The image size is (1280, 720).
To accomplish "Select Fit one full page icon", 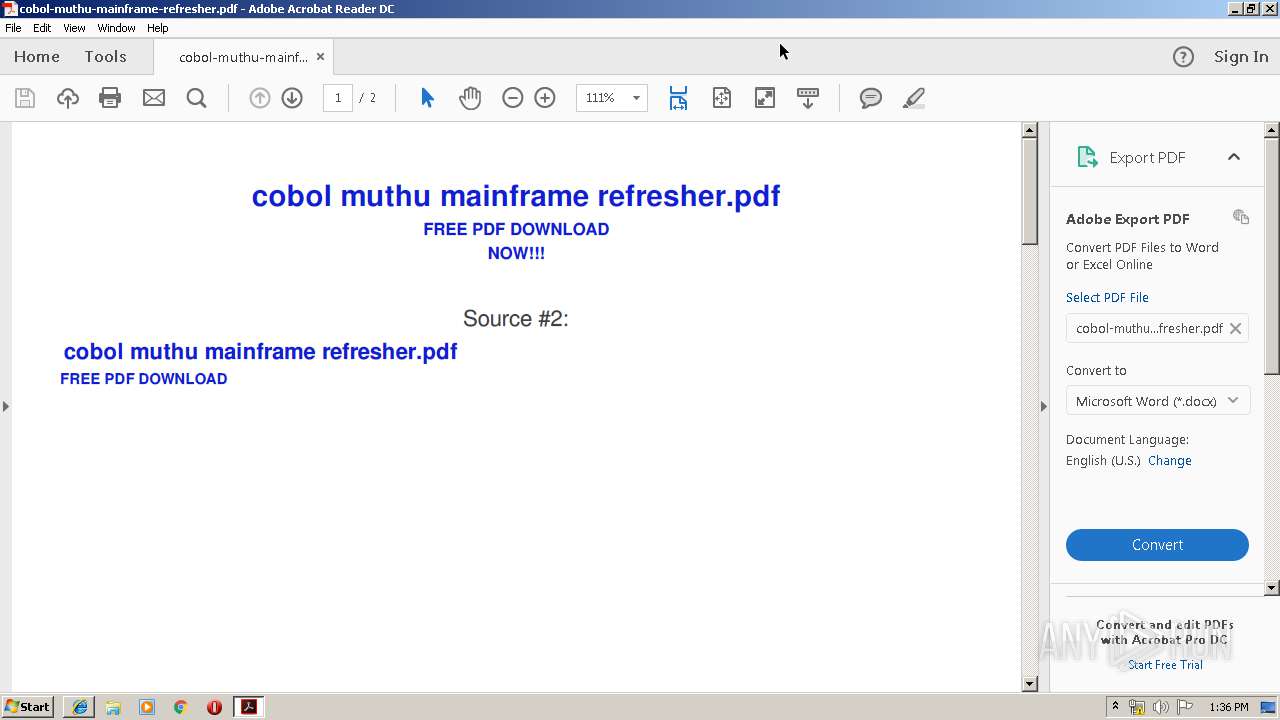I will coord(722,98).
